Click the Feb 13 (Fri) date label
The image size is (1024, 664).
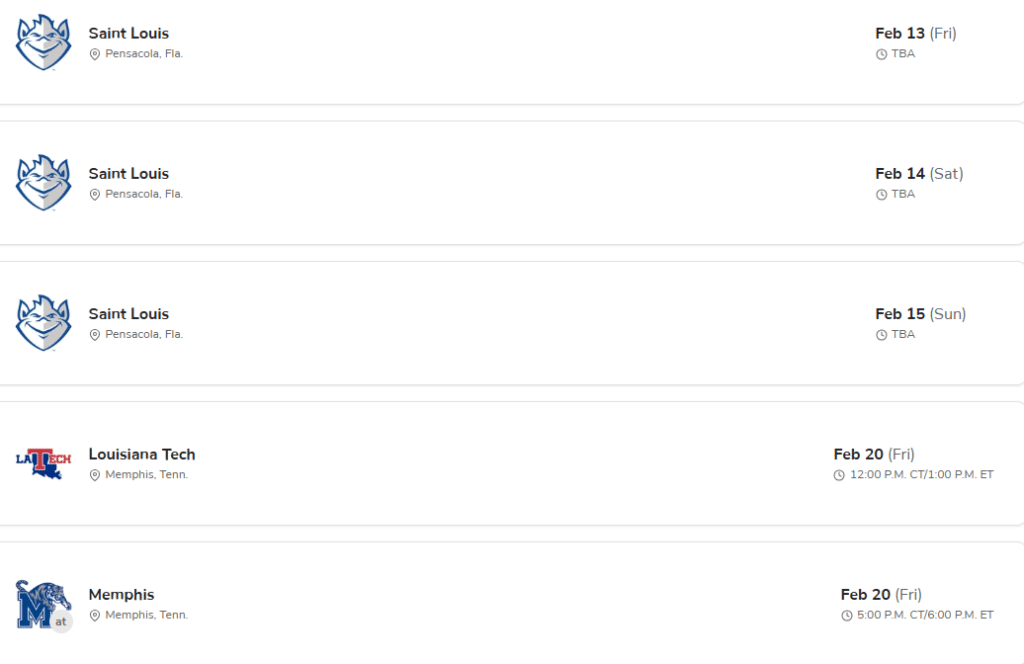915,33
